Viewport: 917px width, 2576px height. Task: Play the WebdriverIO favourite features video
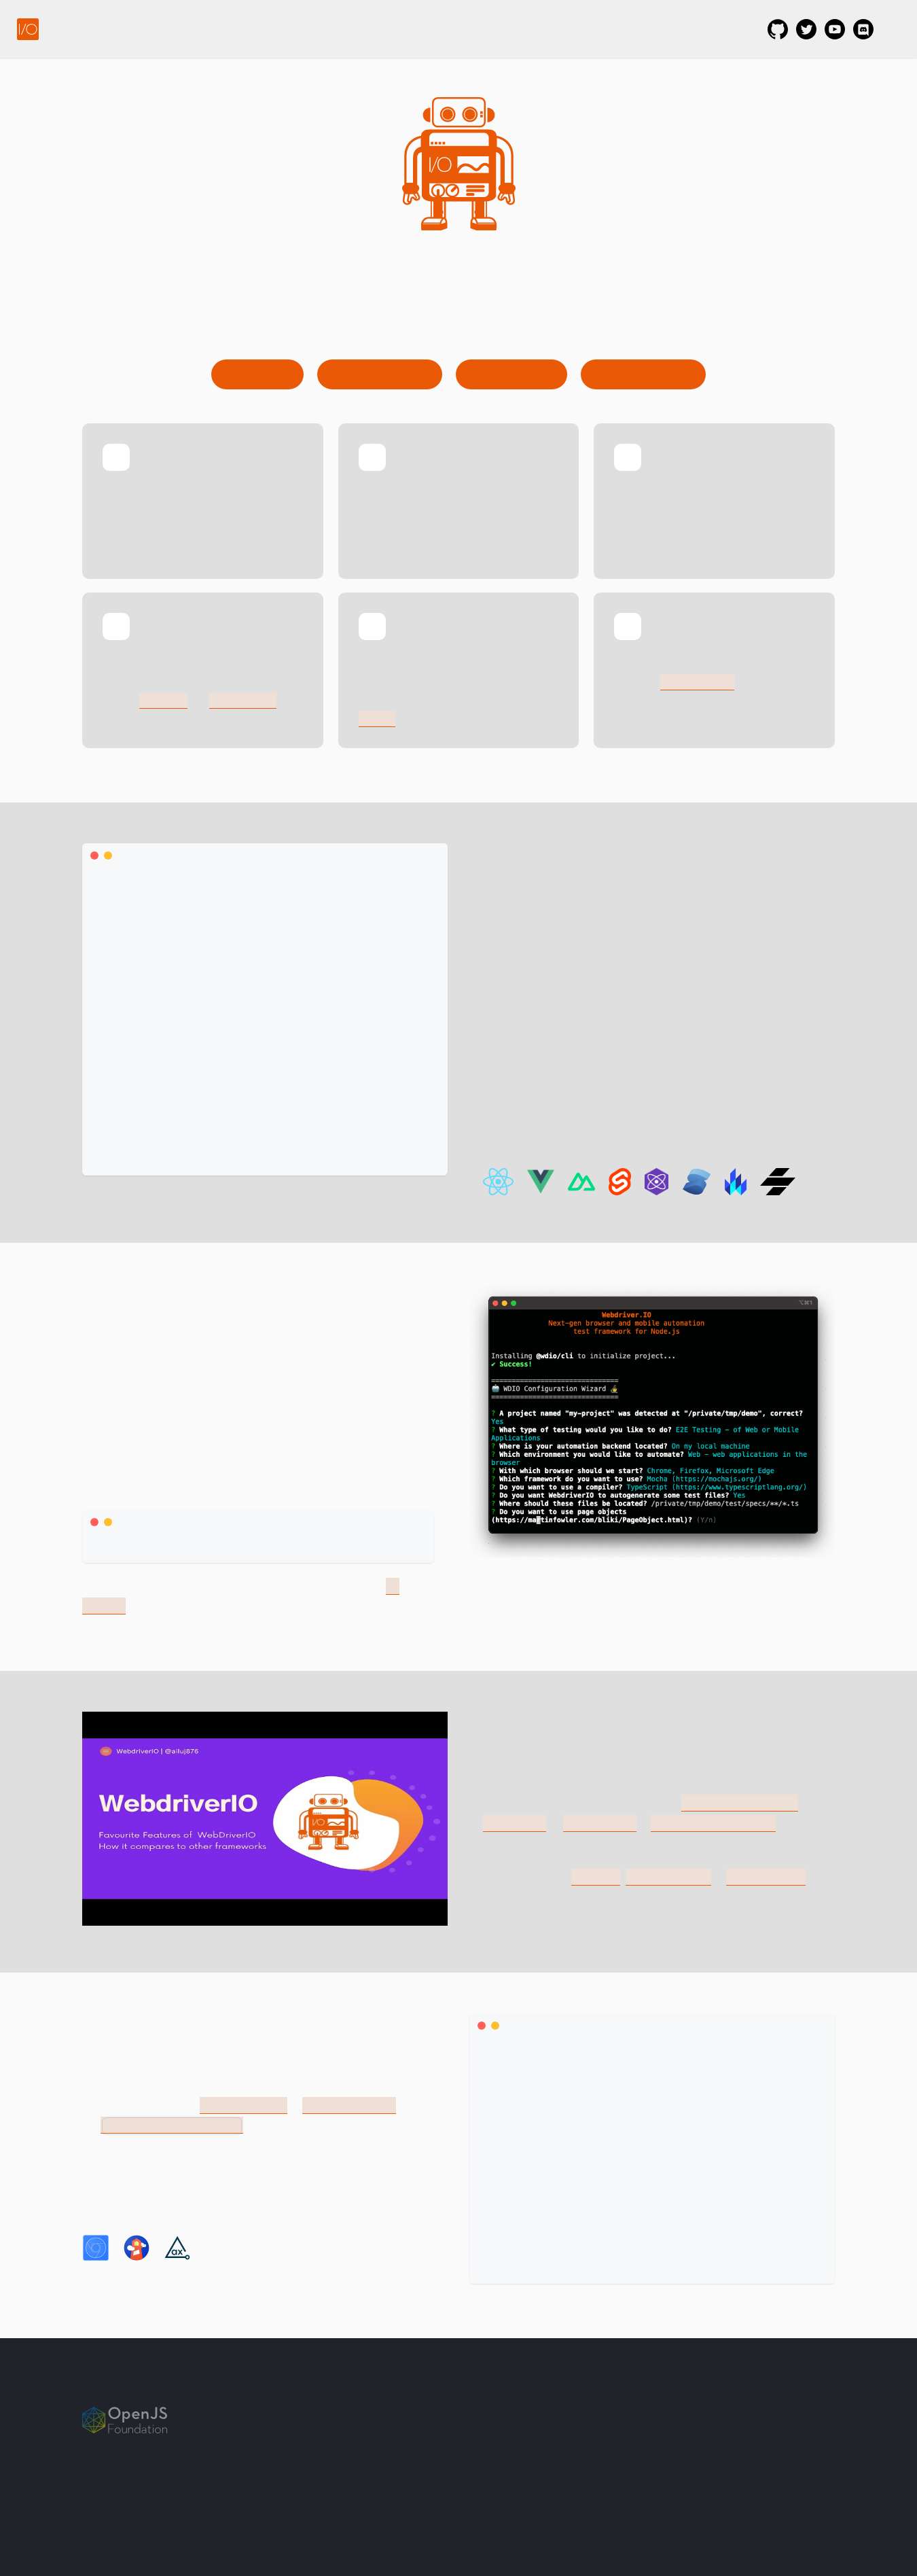[x=265, y=1818]
